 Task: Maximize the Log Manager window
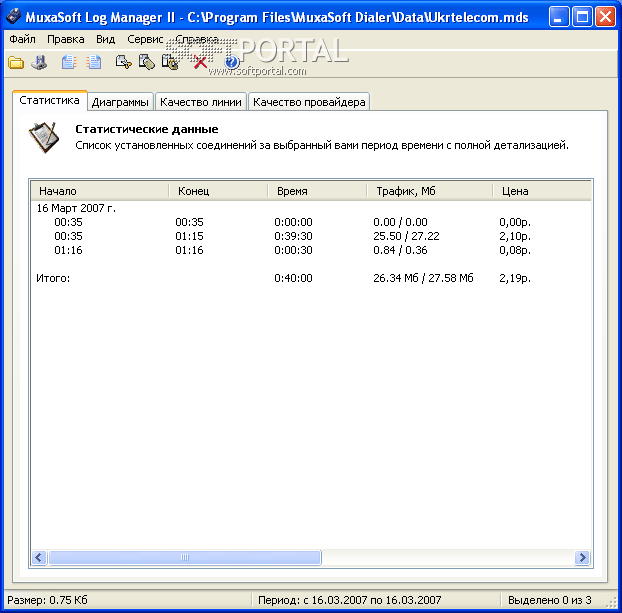582,17
